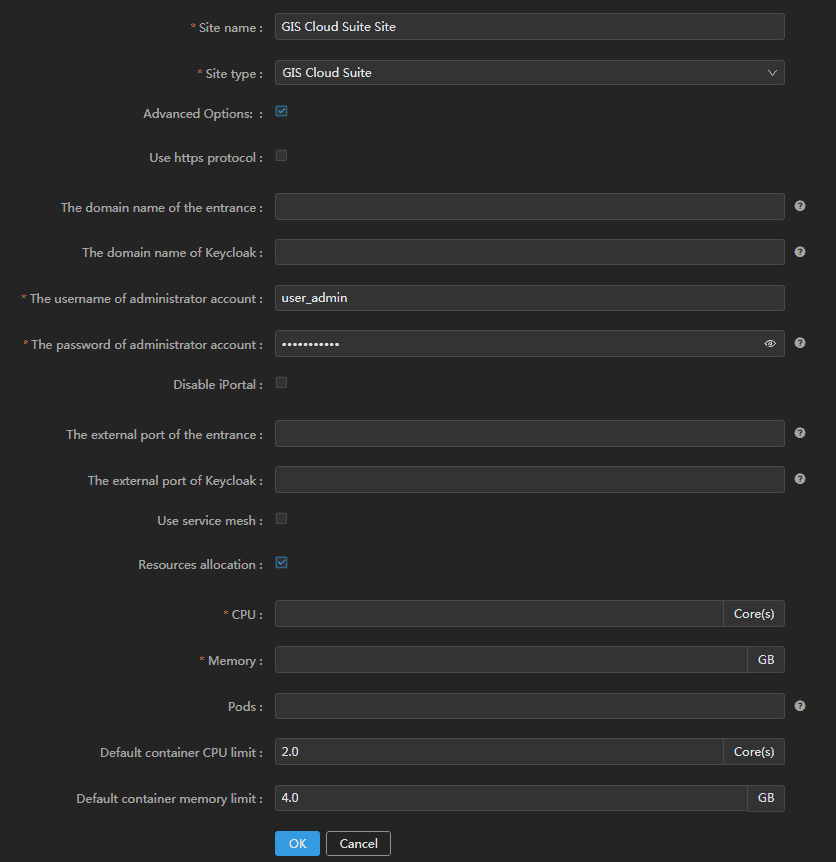The width and height of the screenshot is (836, 862).
Task: Tick the Disable iPortal checkbox
Action: tap(281, 383)
